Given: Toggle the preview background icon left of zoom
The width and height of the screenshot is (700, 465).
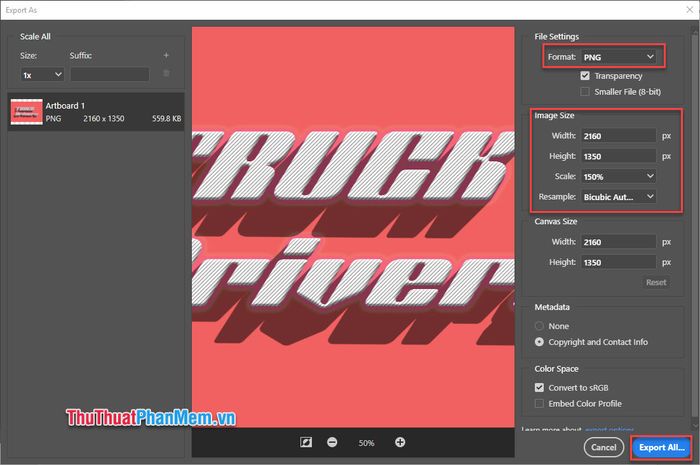Looking at the screenshot, I should 306,442.
